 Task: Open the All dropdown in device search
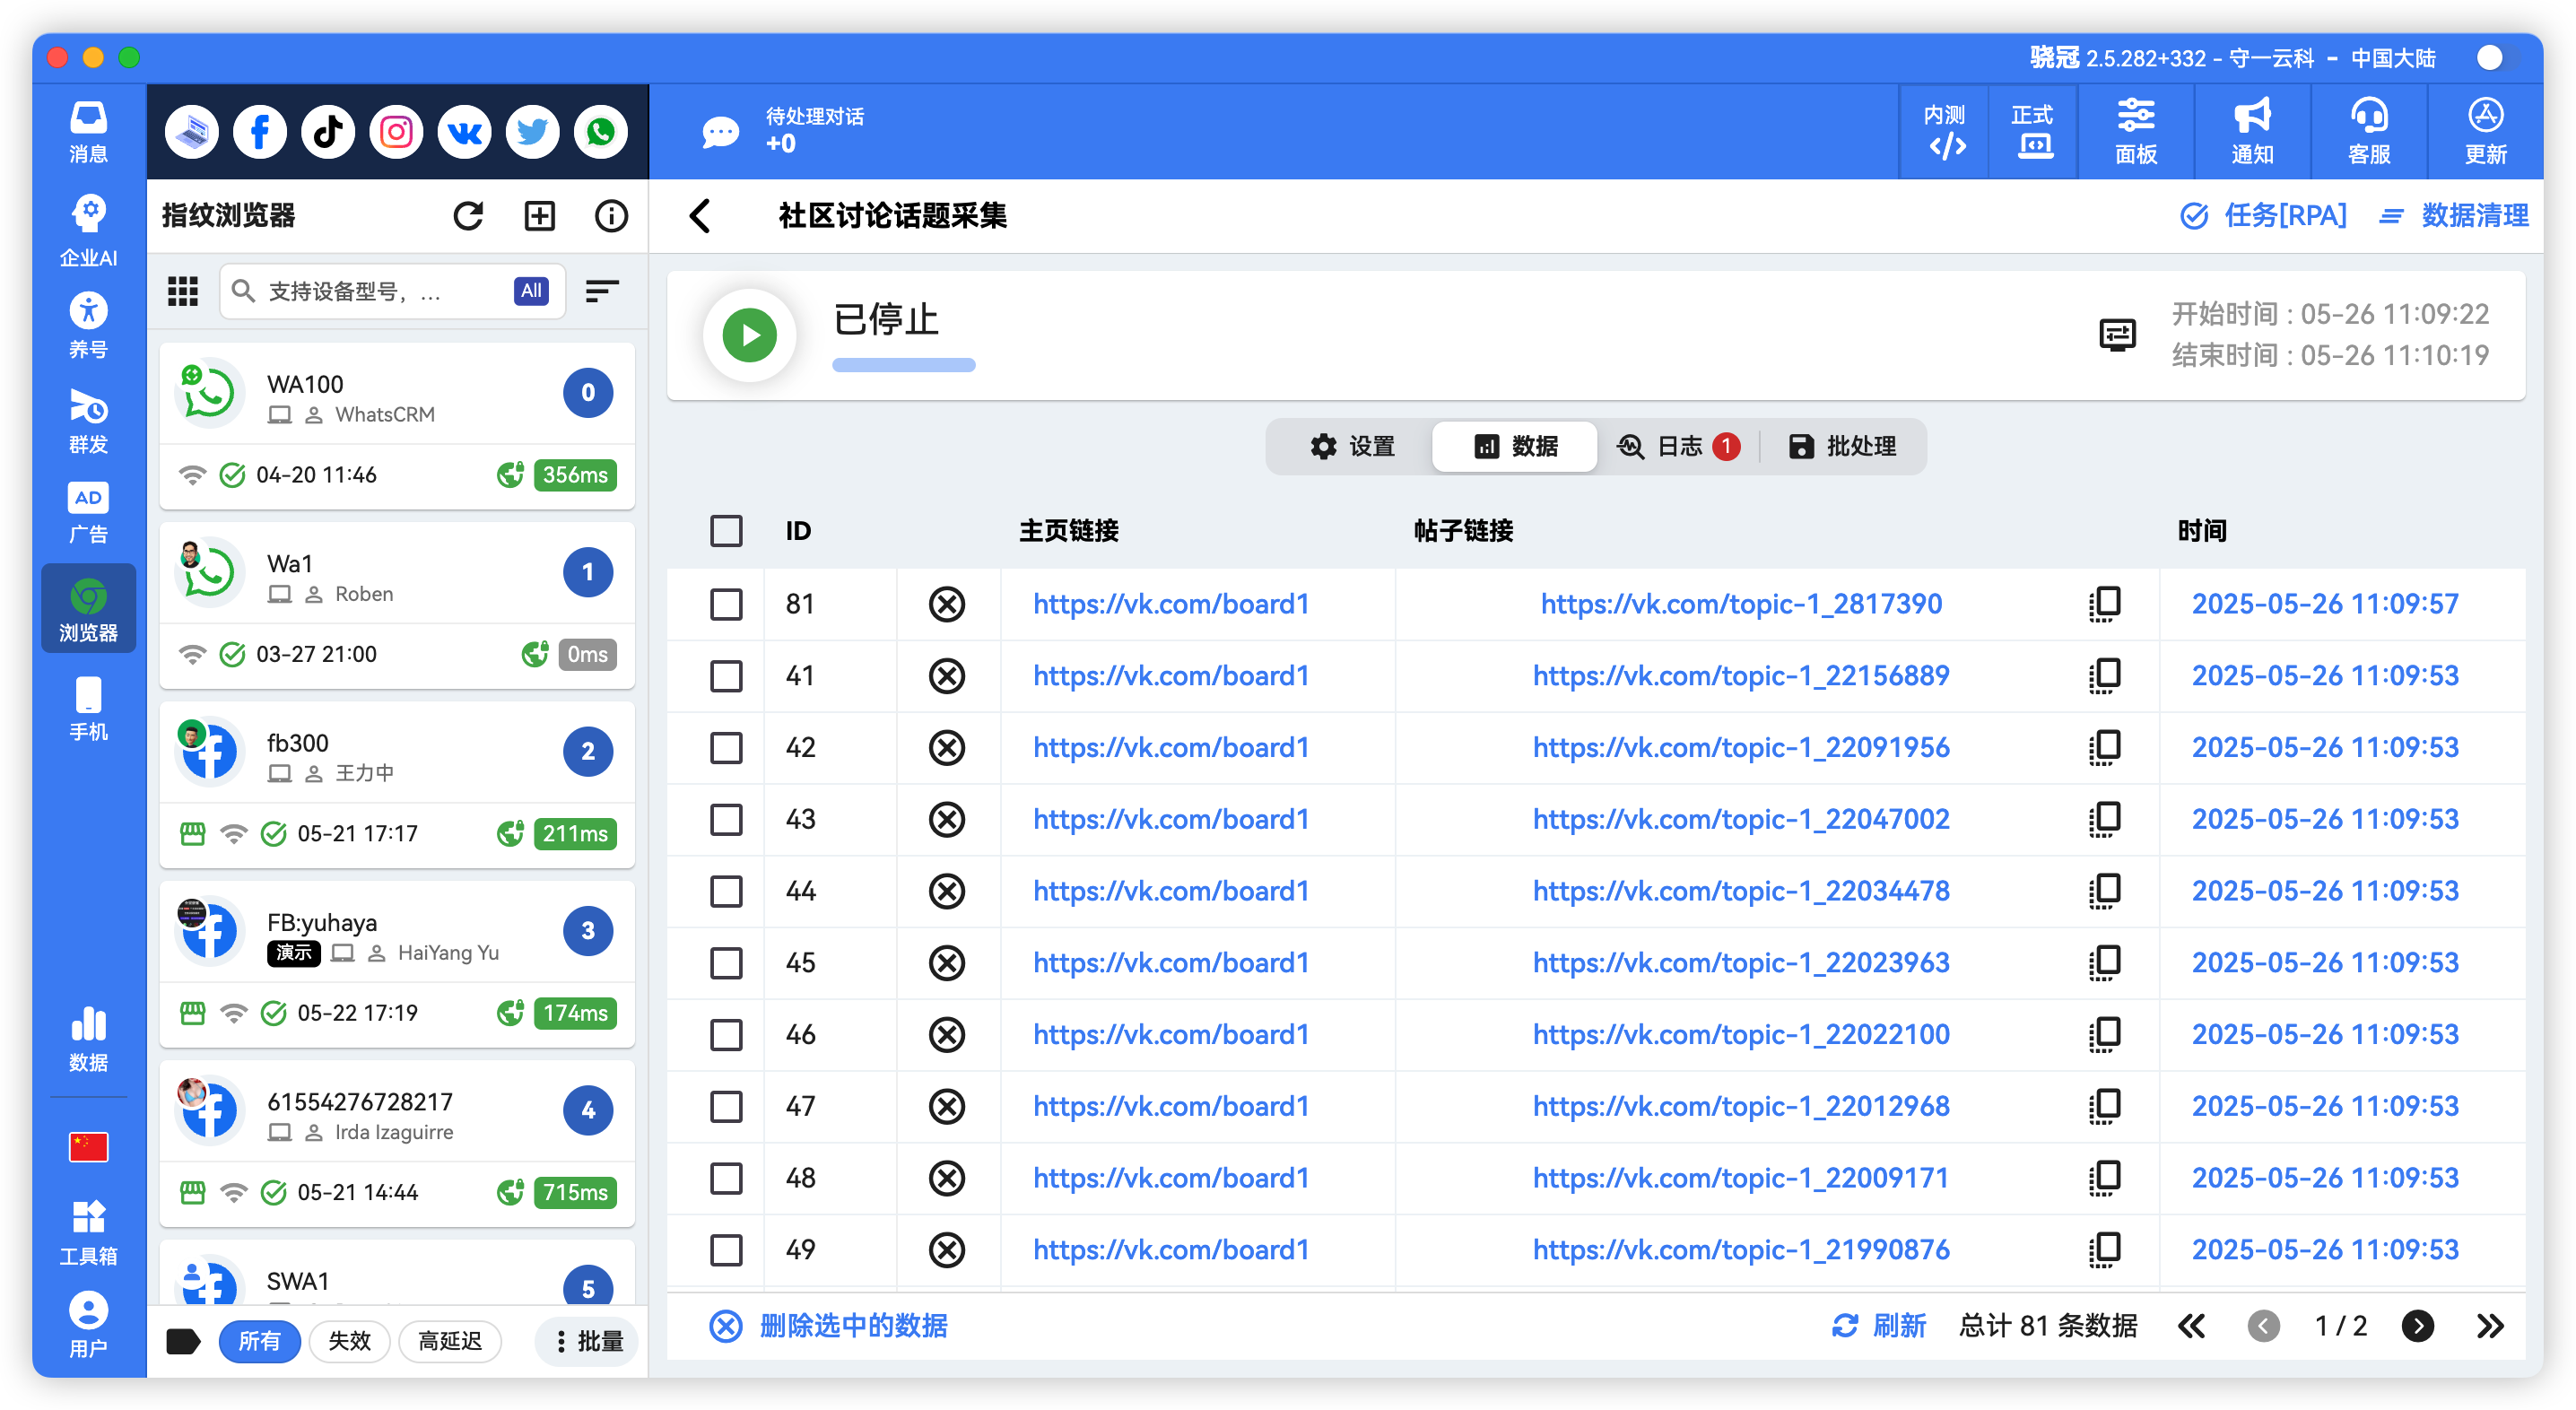pos(530,291)
